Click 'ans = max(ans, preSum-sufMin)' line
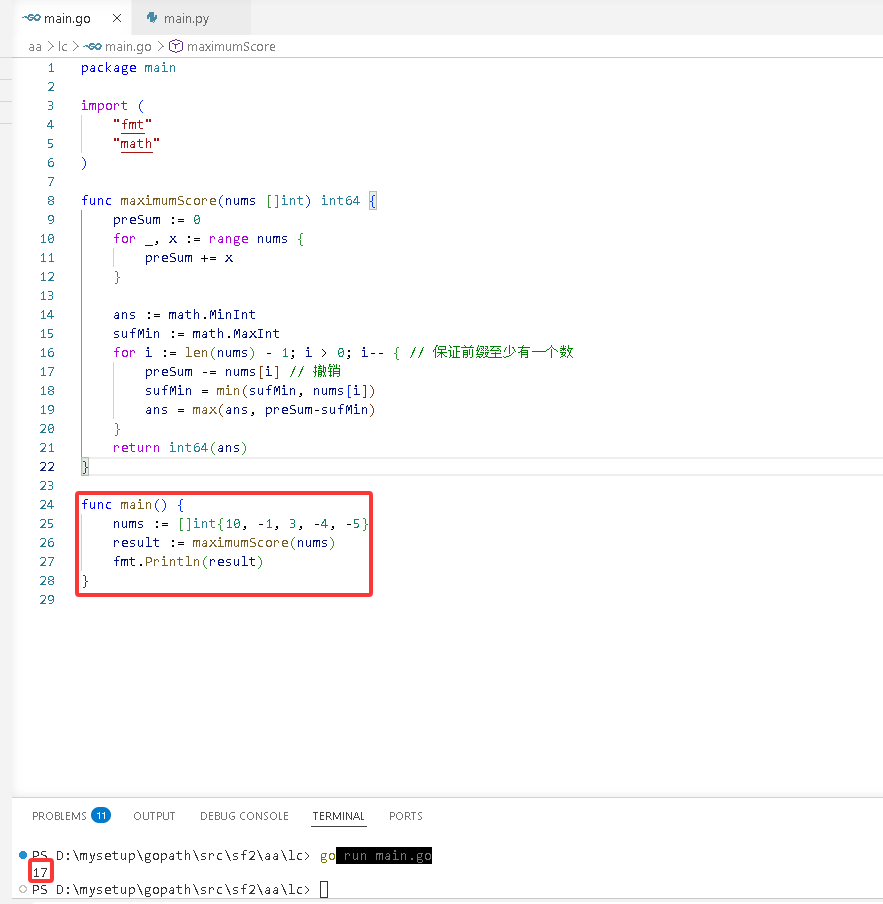 tap(260, 410)
